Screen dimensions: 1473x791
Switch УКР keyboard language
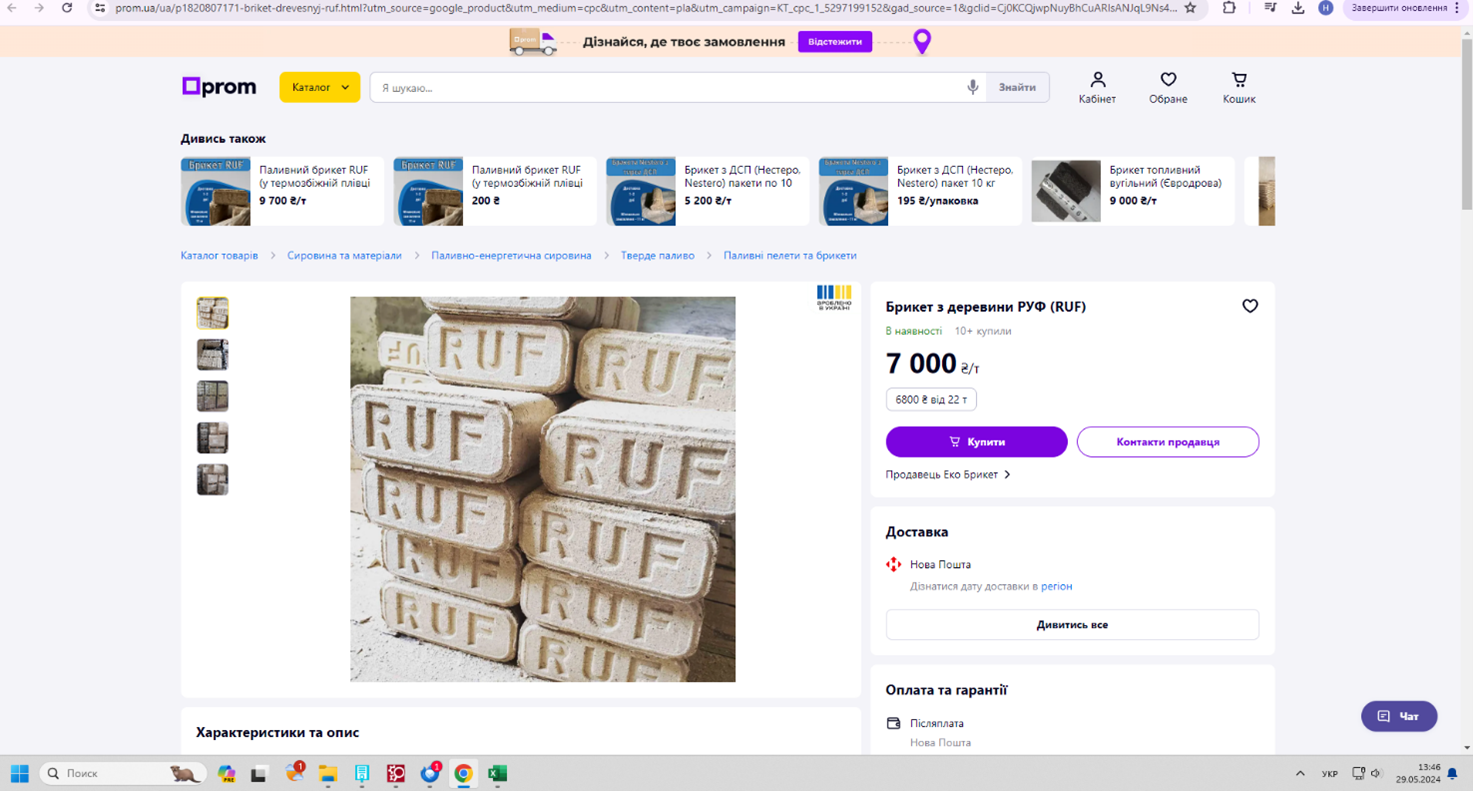[x=1330, y=773]
